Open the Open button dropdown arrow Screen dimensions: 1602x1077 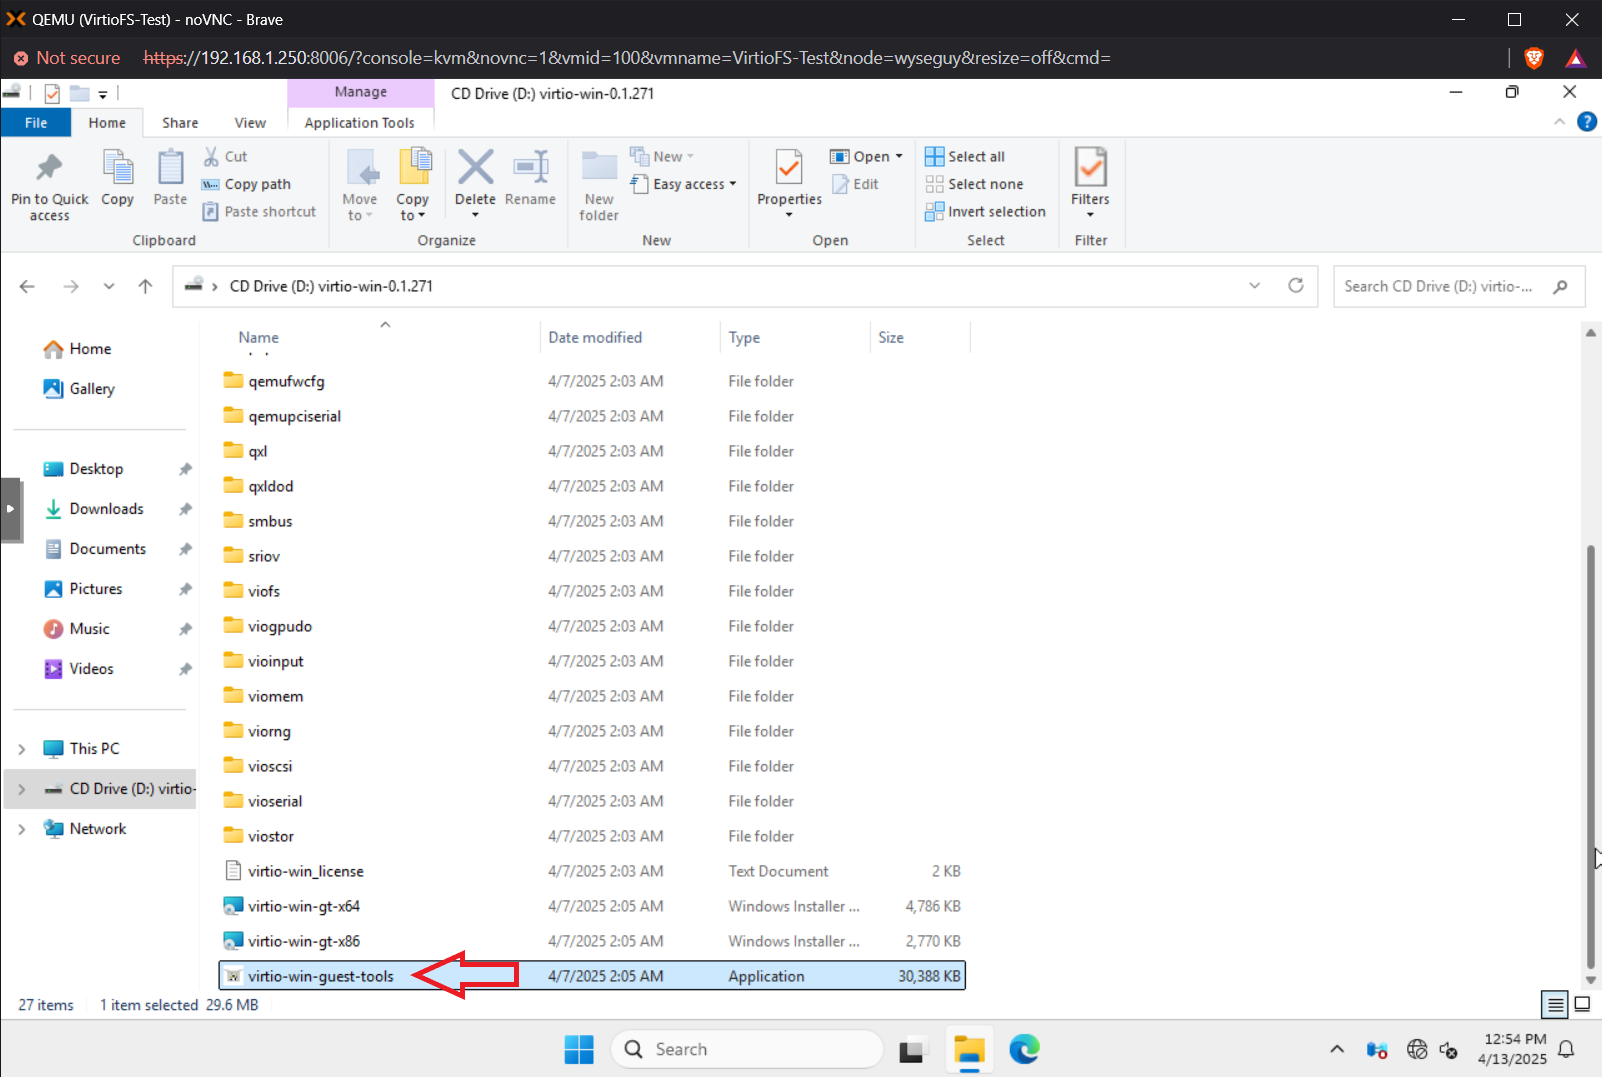[899, 156]
